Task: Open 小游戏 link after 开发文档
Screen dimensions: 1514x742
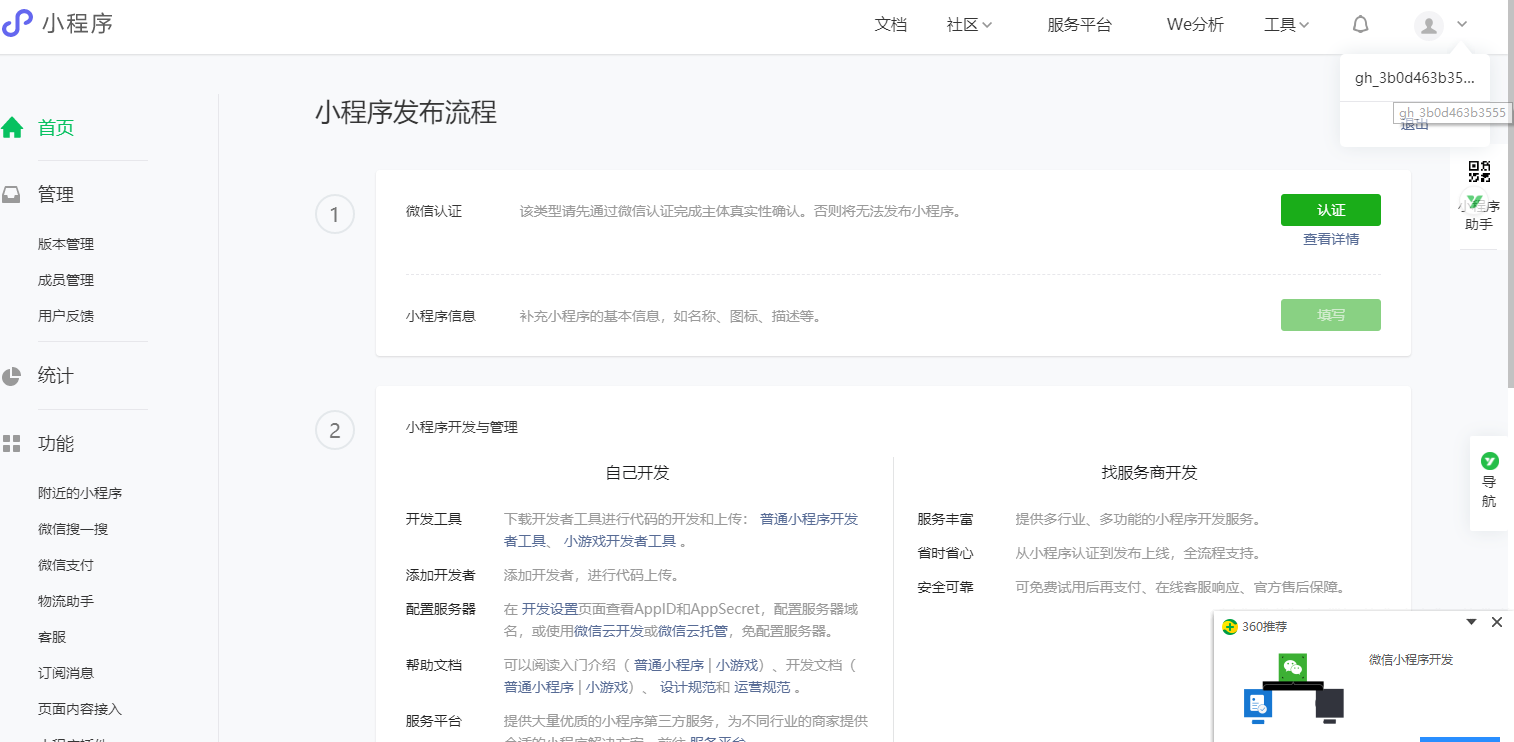Action: (608, 687)
